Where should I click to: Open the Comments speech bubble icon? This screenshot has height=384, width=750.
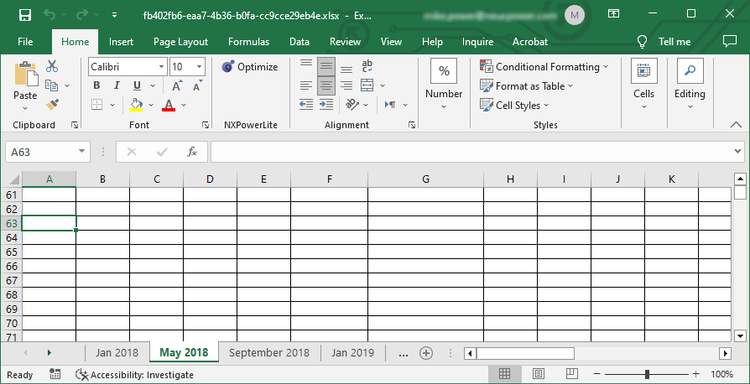pos(729,42)
